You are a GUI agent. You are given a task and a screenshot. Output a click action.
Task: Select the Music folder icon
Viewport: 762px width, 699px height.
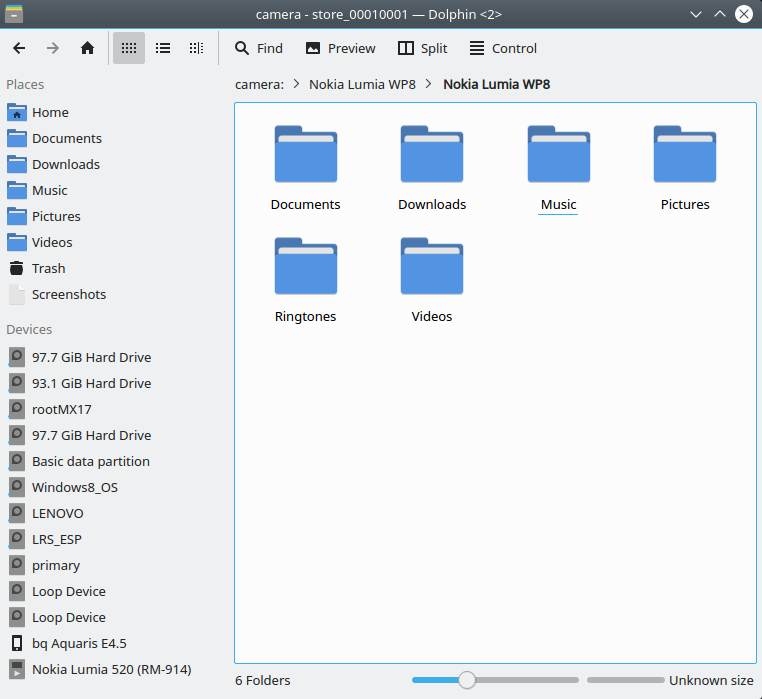click(558, 155)
